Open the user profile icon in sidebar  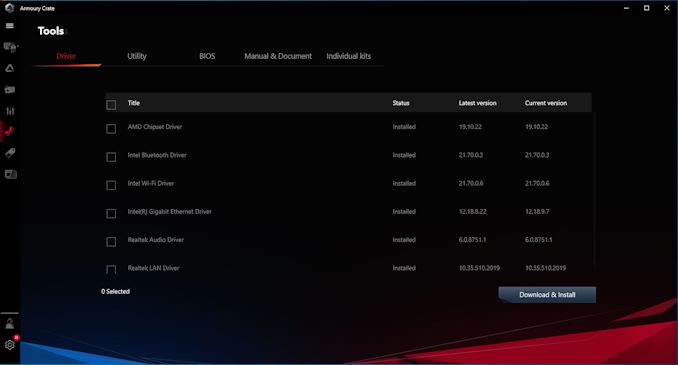click(x=10, y=323)
